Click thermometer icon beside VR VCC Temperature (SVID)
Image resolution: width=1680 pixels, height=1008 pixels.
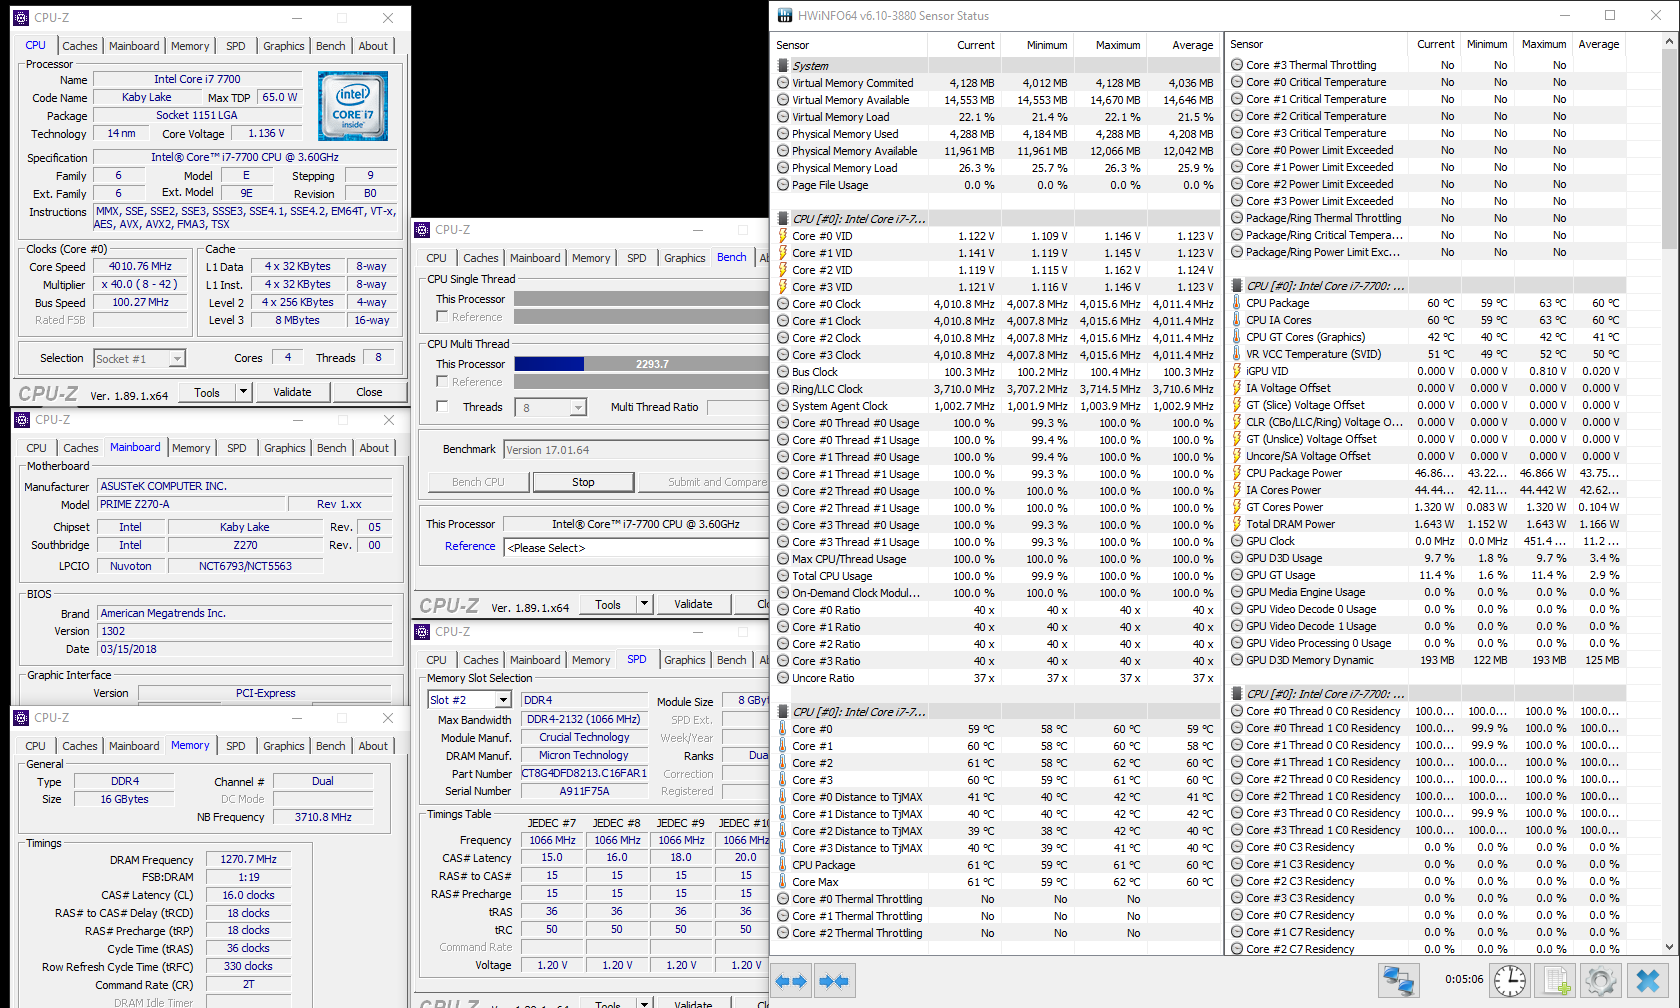click(1237, 354)
